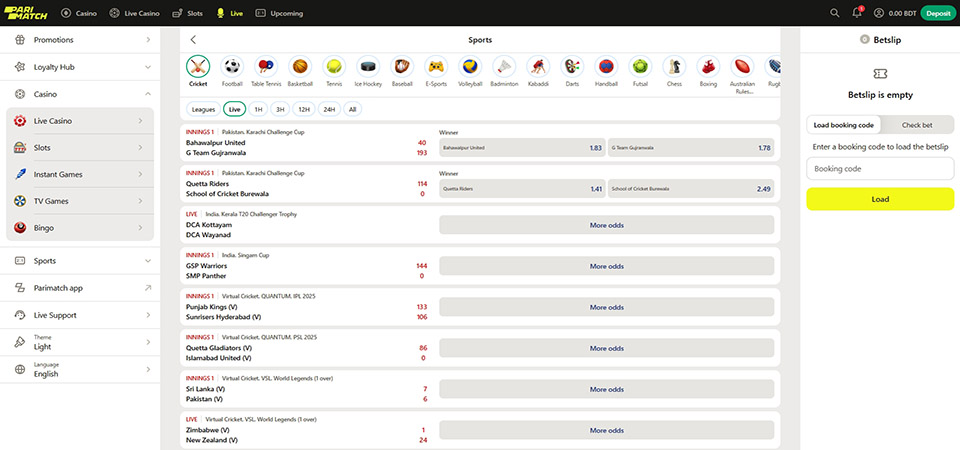Open Live in the top navigation

click(230, 13)
